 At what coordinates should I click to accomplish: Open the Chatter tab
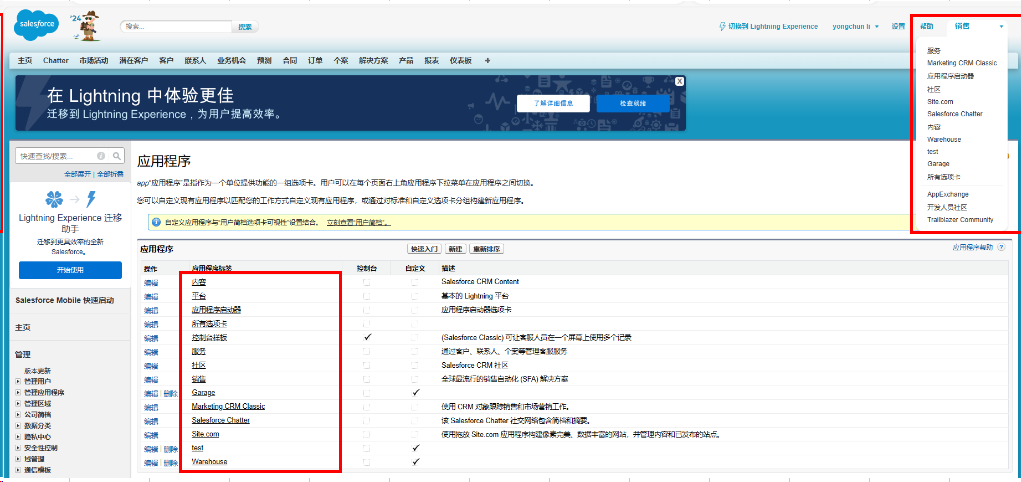pos(55,61)
